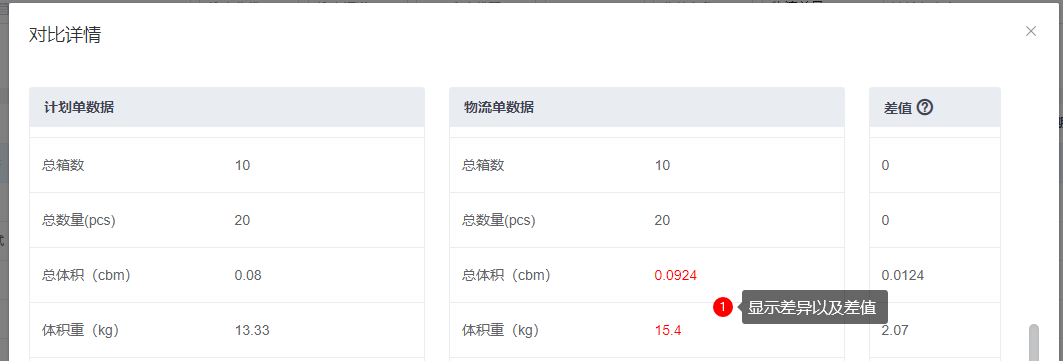Click the red number 1 annotation badge
The image size is (1063, 361).
tap(723, 307)
